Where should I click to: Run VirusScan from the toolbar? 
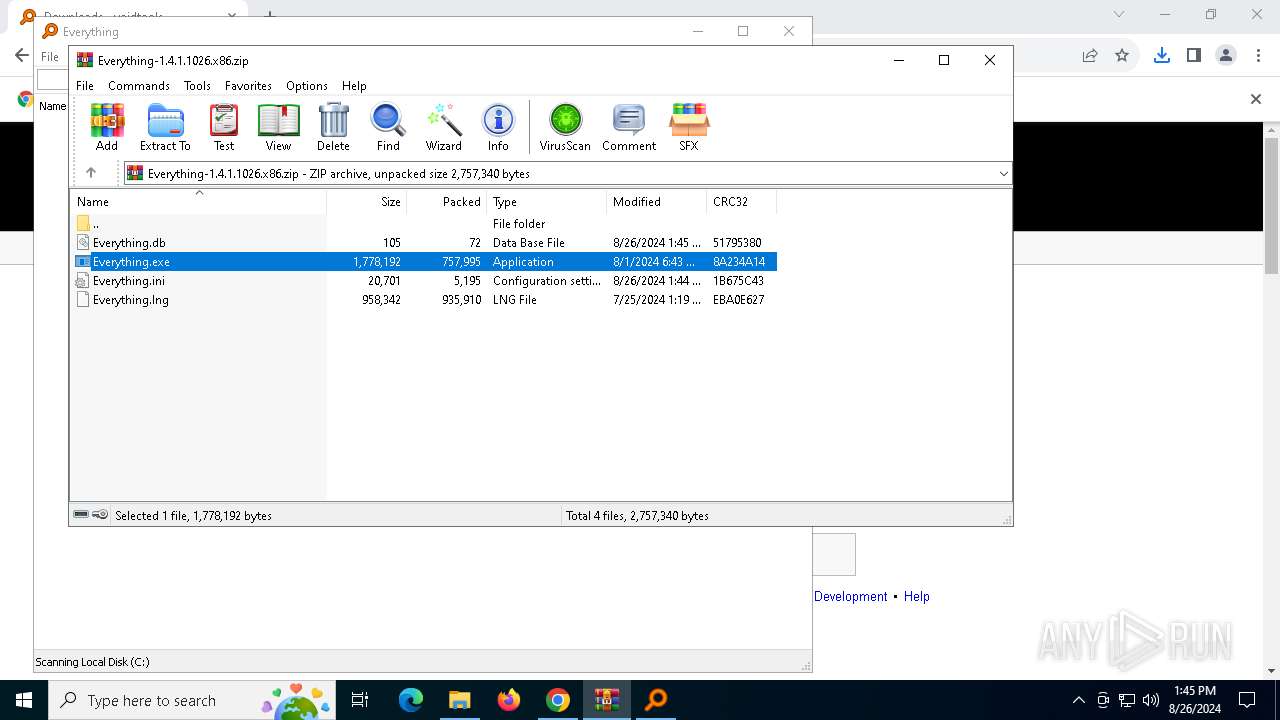click(565, 126)
